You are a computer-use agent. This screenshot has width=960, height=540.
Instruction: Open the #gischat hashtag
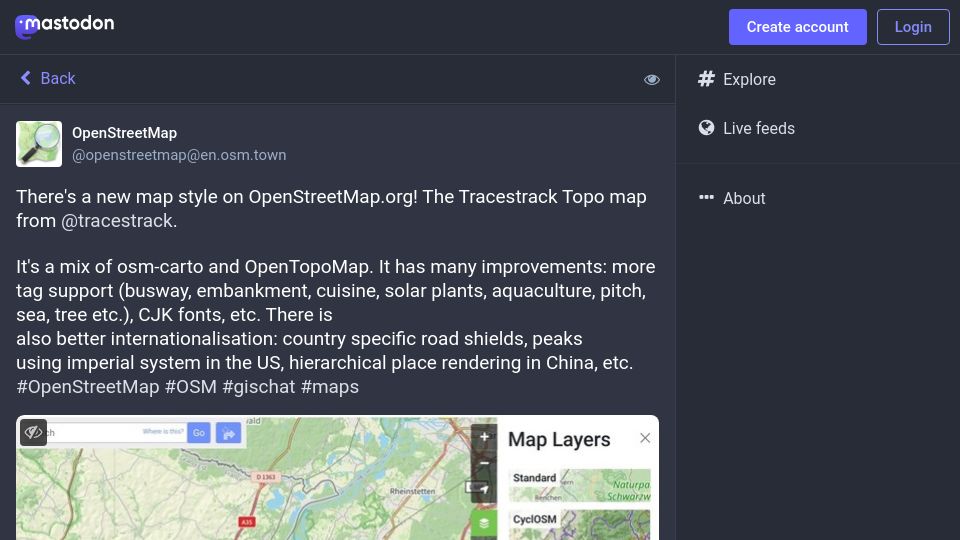tap(258, 386)
